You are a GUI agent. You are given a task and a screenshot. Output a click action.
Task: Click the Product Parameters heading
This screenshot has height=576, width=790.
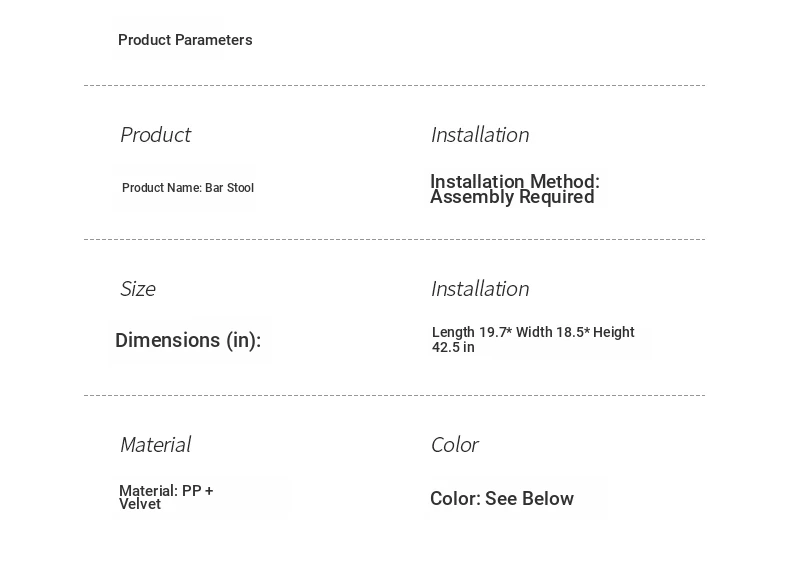[185, 40]
